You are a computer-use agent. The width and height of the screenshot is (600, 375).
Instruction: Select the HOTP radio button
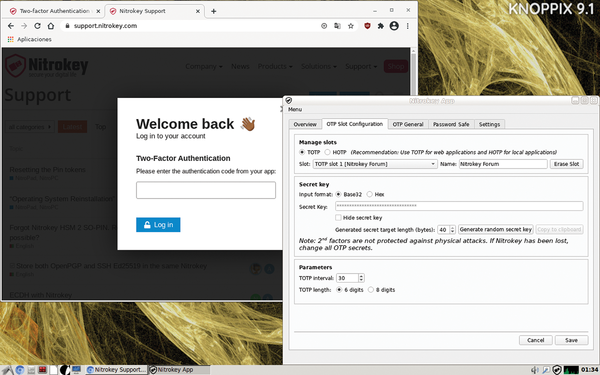click(328, 152)
